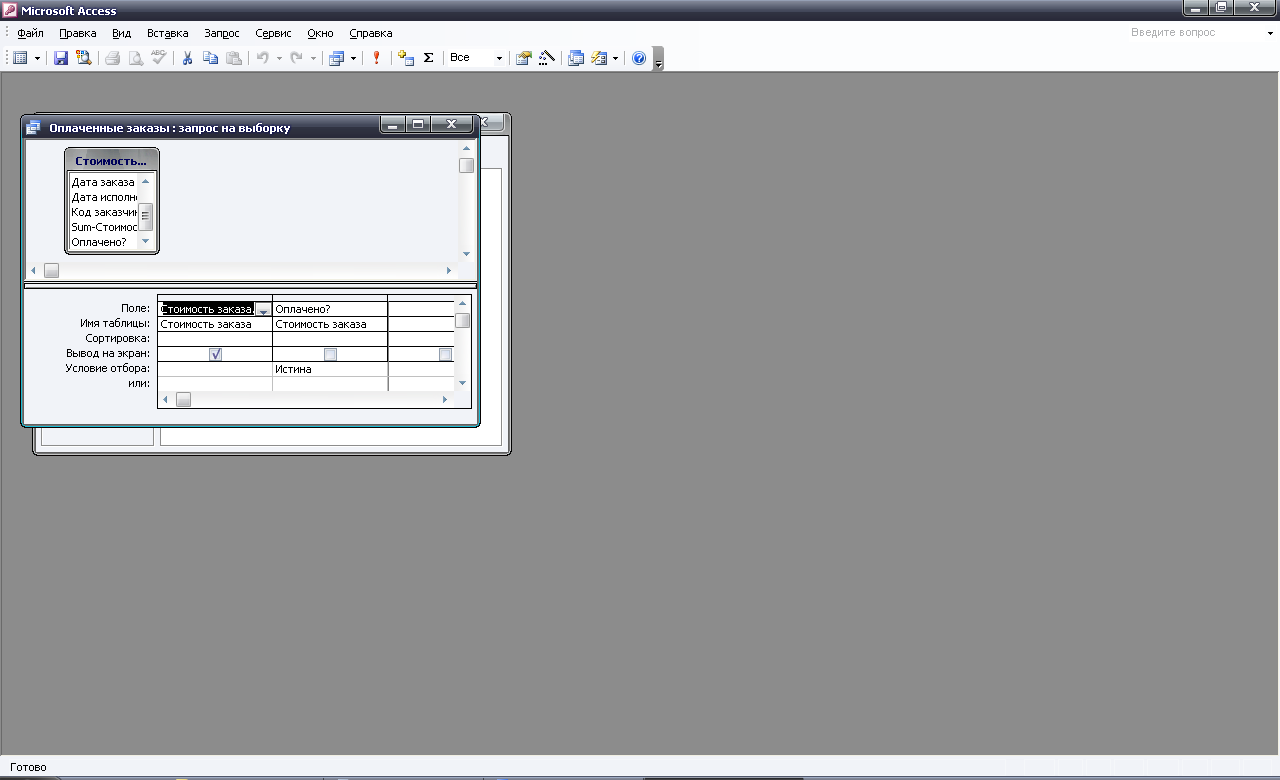Image resolution: width=1280 pixels, height=780 pixels.
Task: Select 'Оплачено?' in the table field list
Action: pyautogui.click(x=103, y=242)
